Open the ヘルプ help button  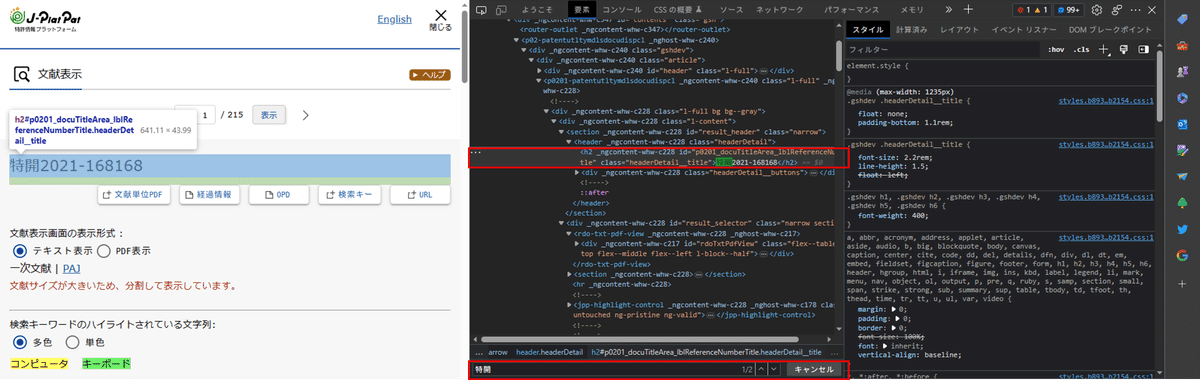430,75
